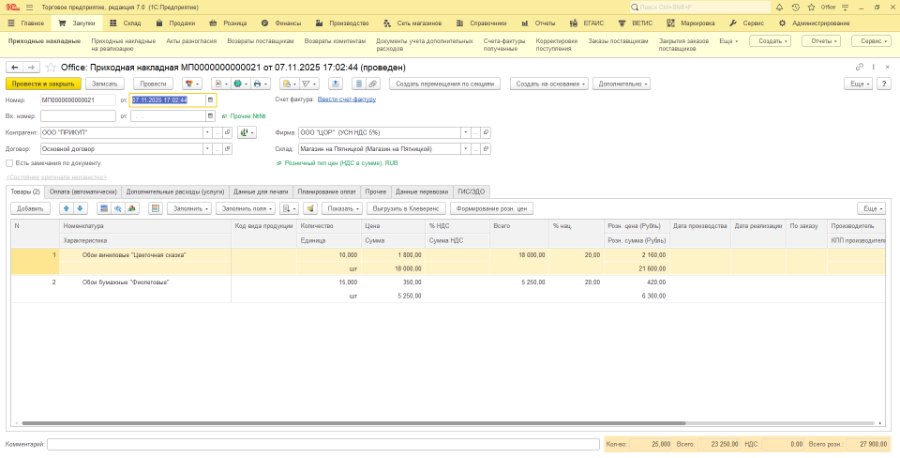This screenshot has width=900, height=458.
Task: Click the search box 'Поиск Ctrl+Shift+F'
Action: point(700,7)
